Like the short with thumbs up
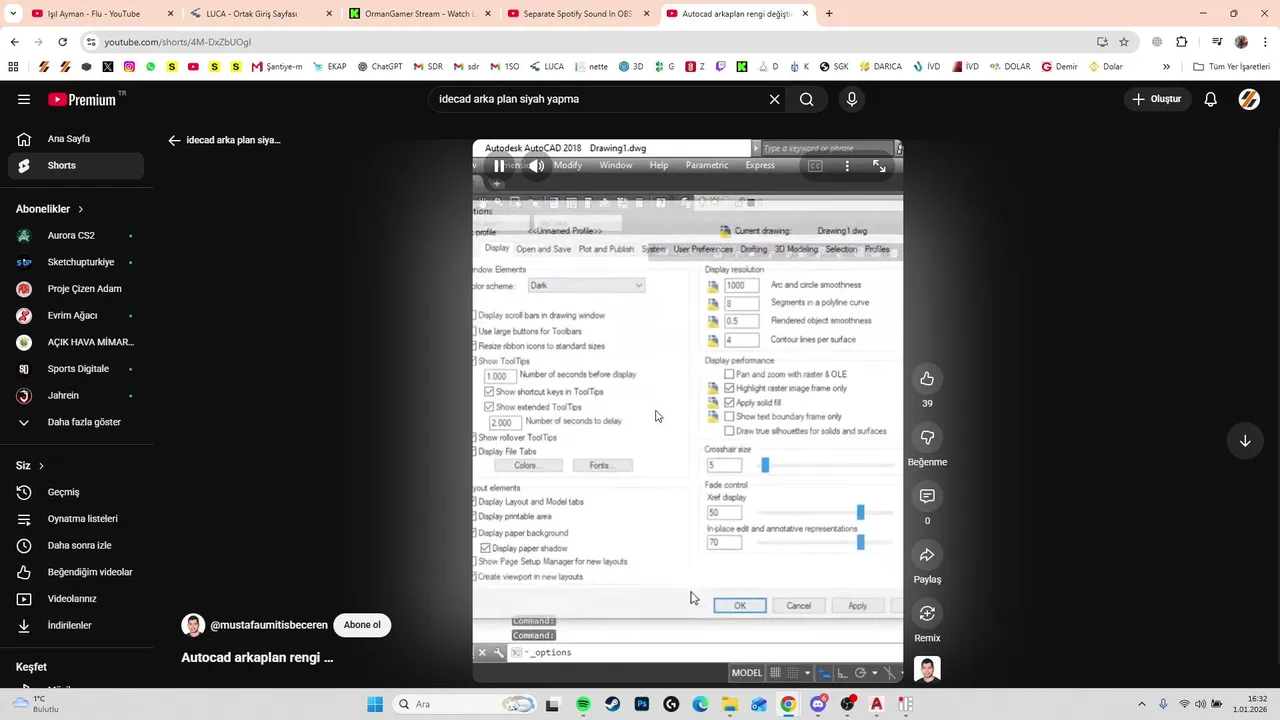This screenshot has width=1280, height=720. click(x=927, y=378)
